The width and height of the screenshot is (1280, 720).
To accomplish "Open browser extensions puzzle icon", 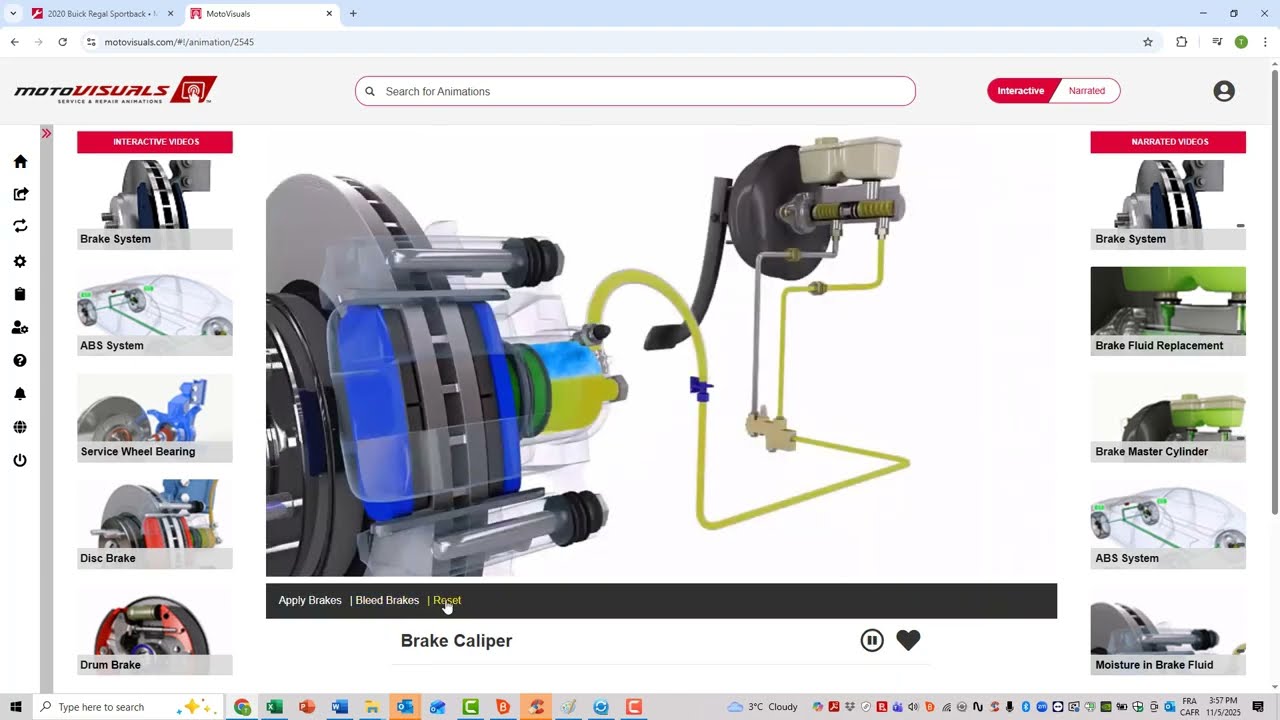I will [1182, 42].
